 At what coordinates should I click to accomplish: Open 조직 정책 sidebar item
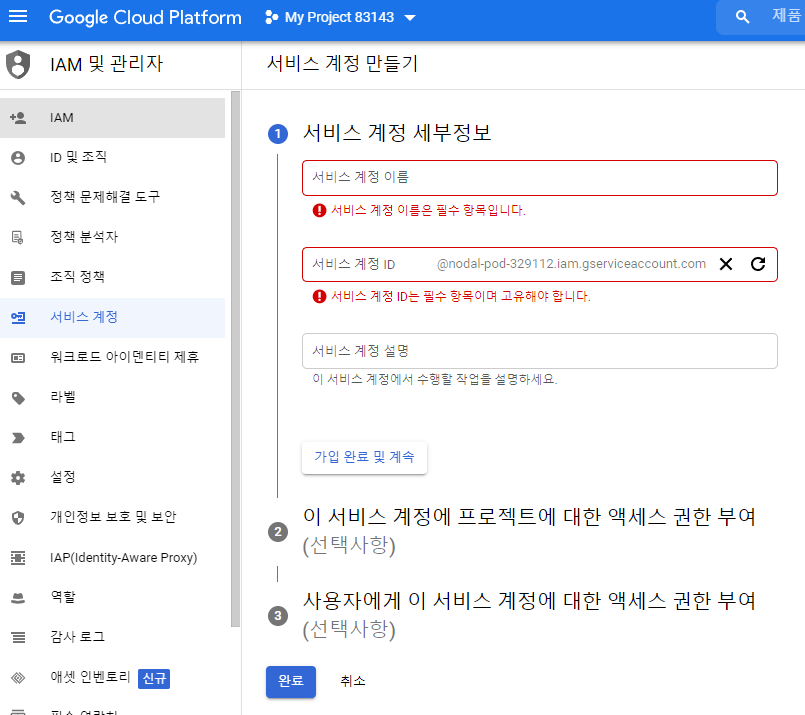pyautogui.click(x=112, y=277)
